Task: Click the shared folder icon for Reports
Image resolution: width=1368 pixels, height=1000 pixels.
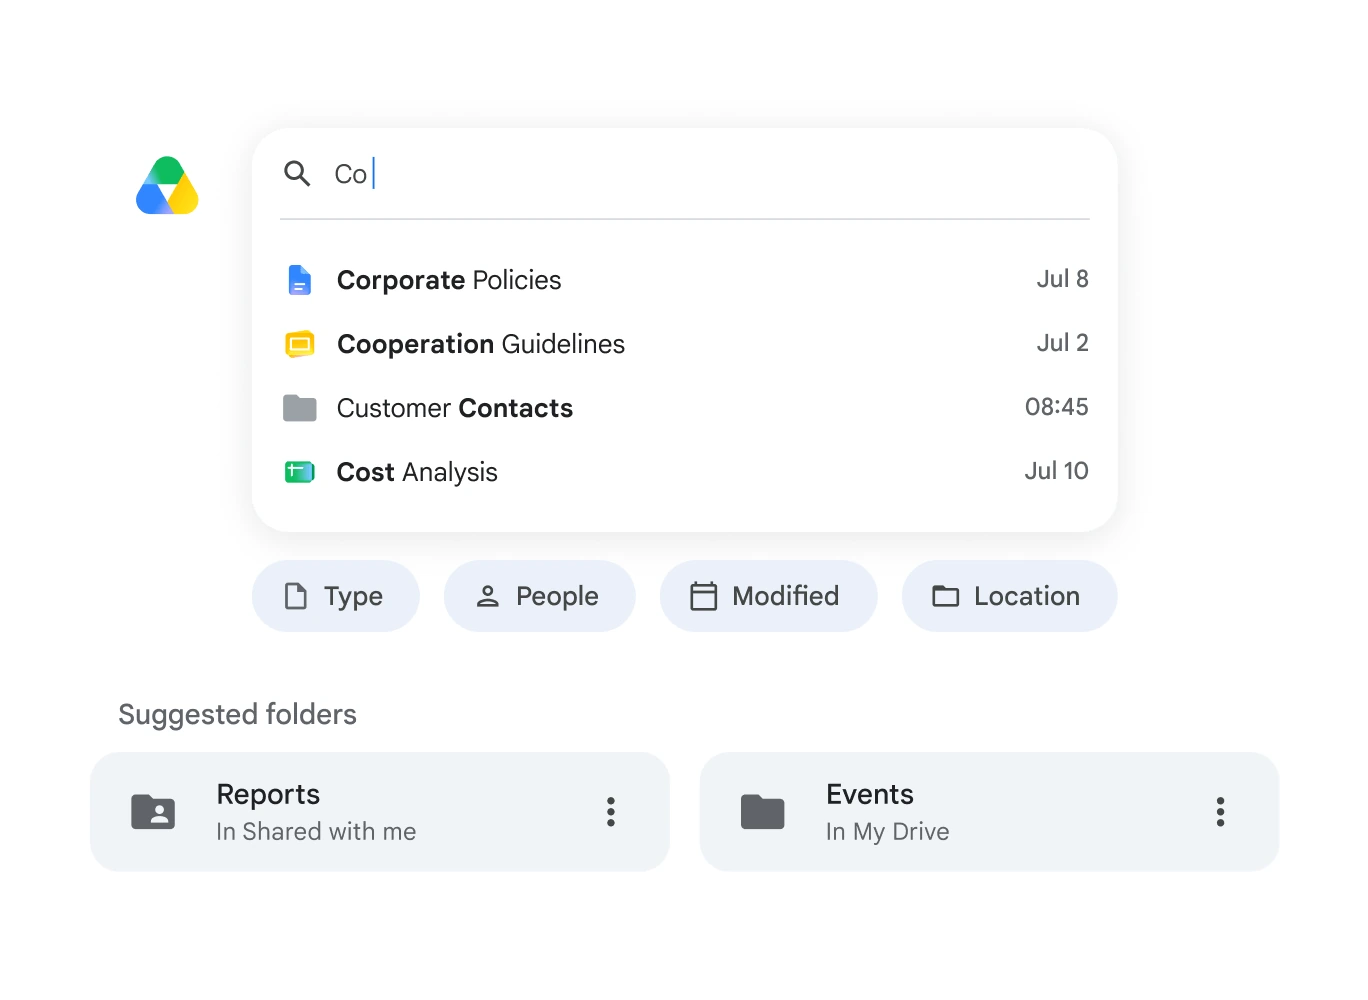Action: pyautogui.click(x=153, y=812)
